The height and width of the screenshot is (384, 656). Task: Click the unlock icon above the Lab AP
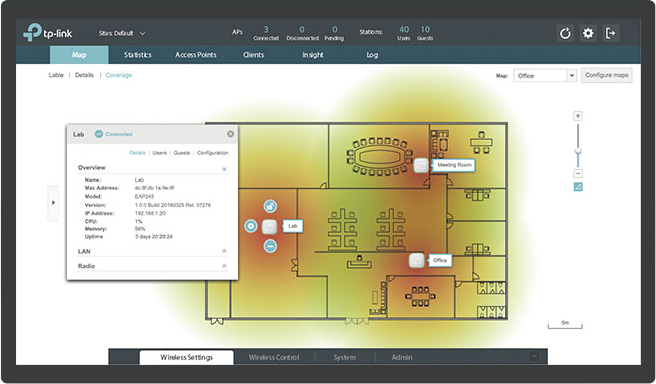tap(270, 206)
